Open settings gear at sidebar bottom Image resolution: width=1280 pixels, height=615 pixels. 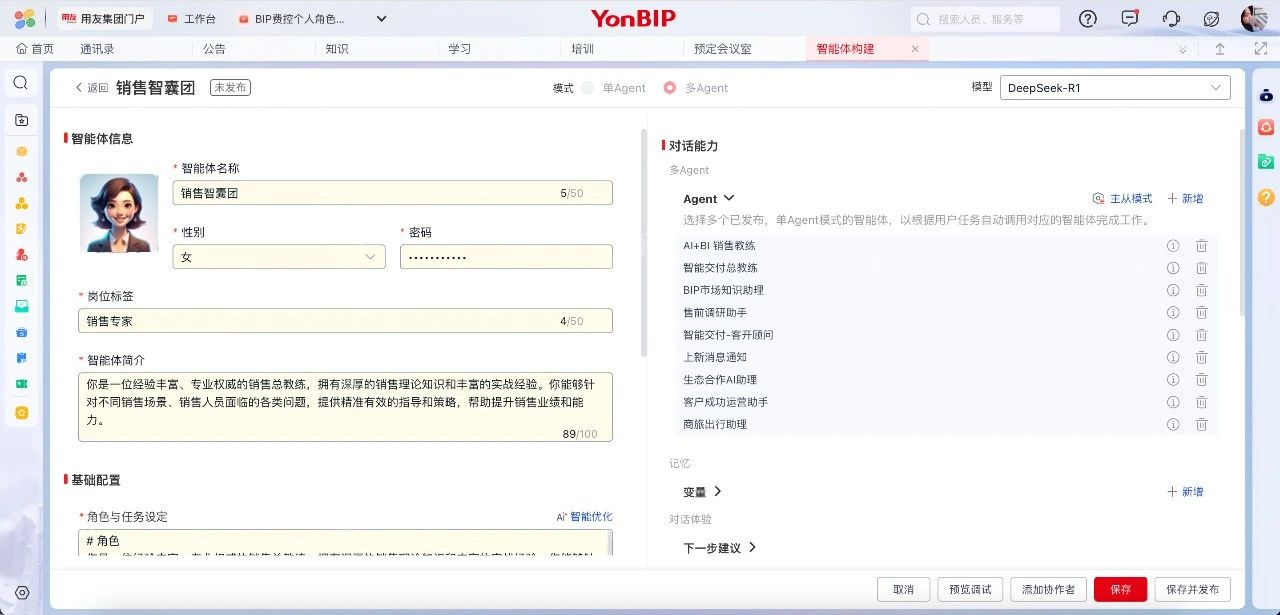(22, 593)
